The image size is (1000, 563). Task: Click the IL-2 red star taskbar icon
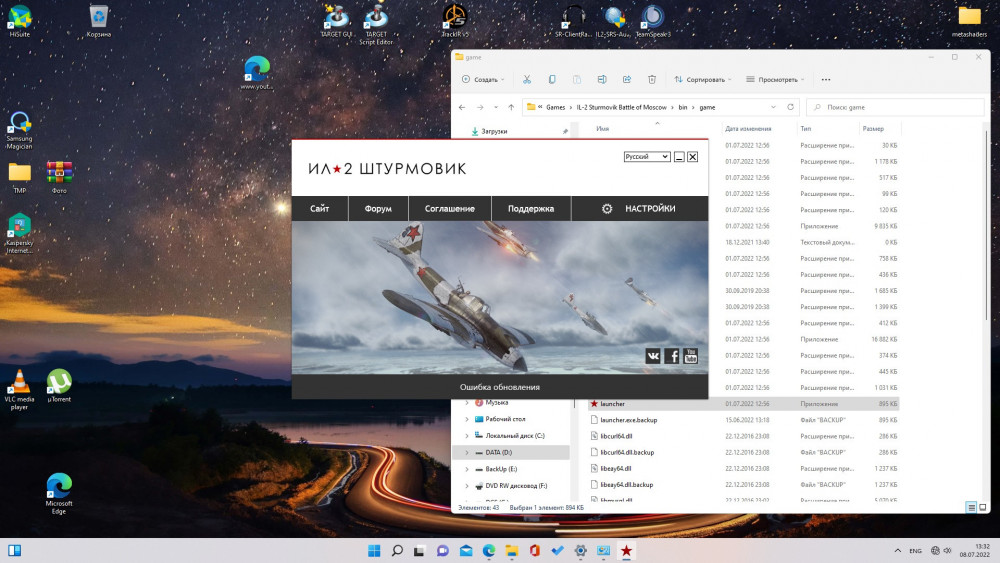pos(626,550)
